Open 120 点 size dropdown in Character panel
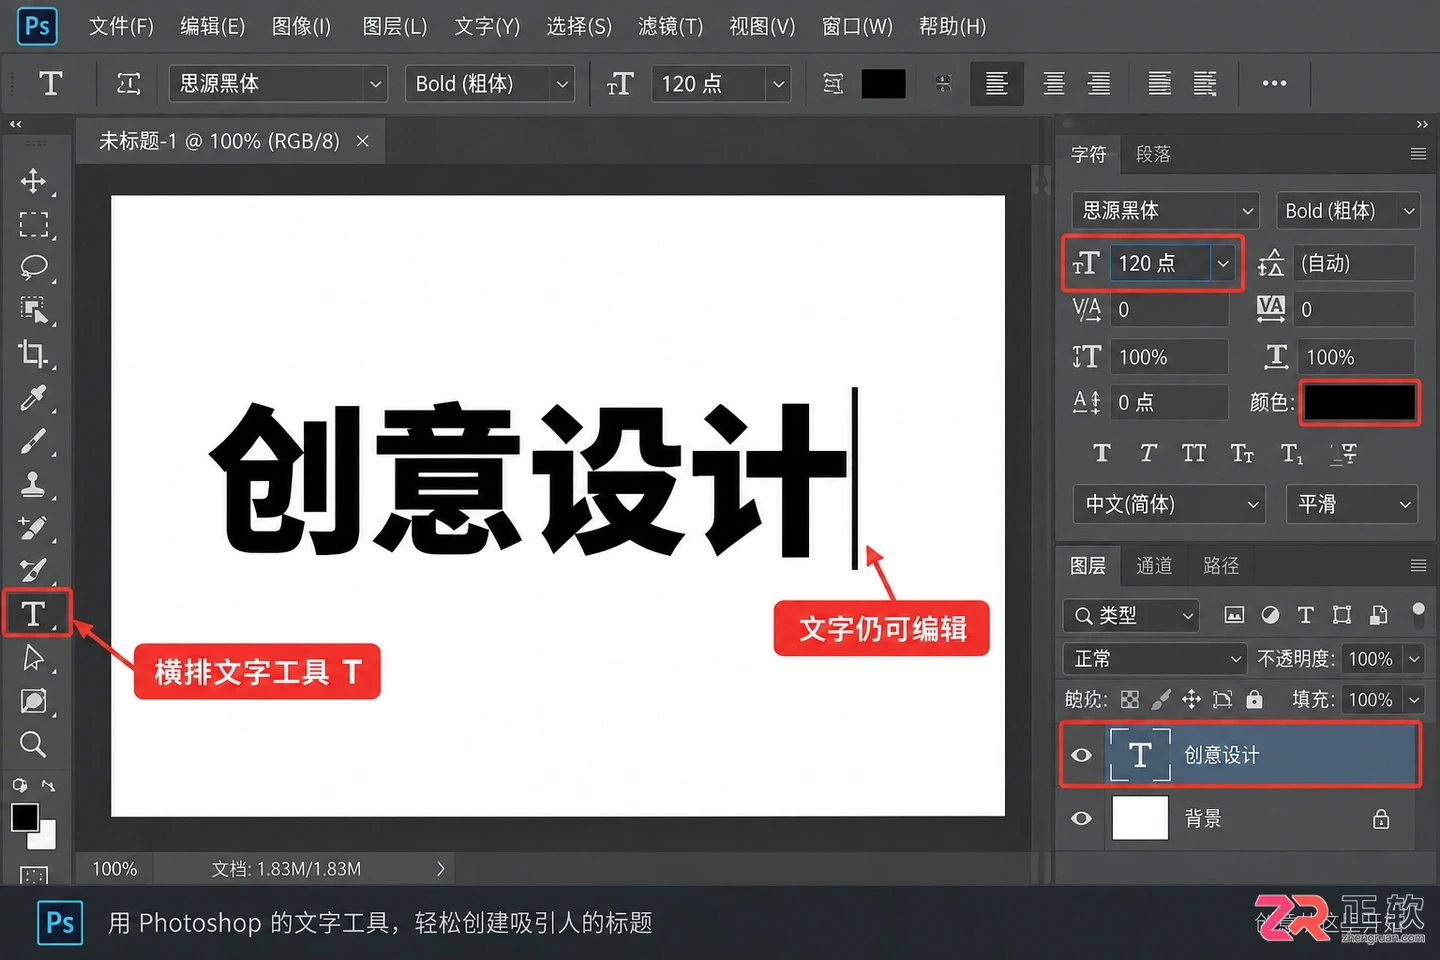This screenshot has height=960, width=1440. pos(1222,263)
